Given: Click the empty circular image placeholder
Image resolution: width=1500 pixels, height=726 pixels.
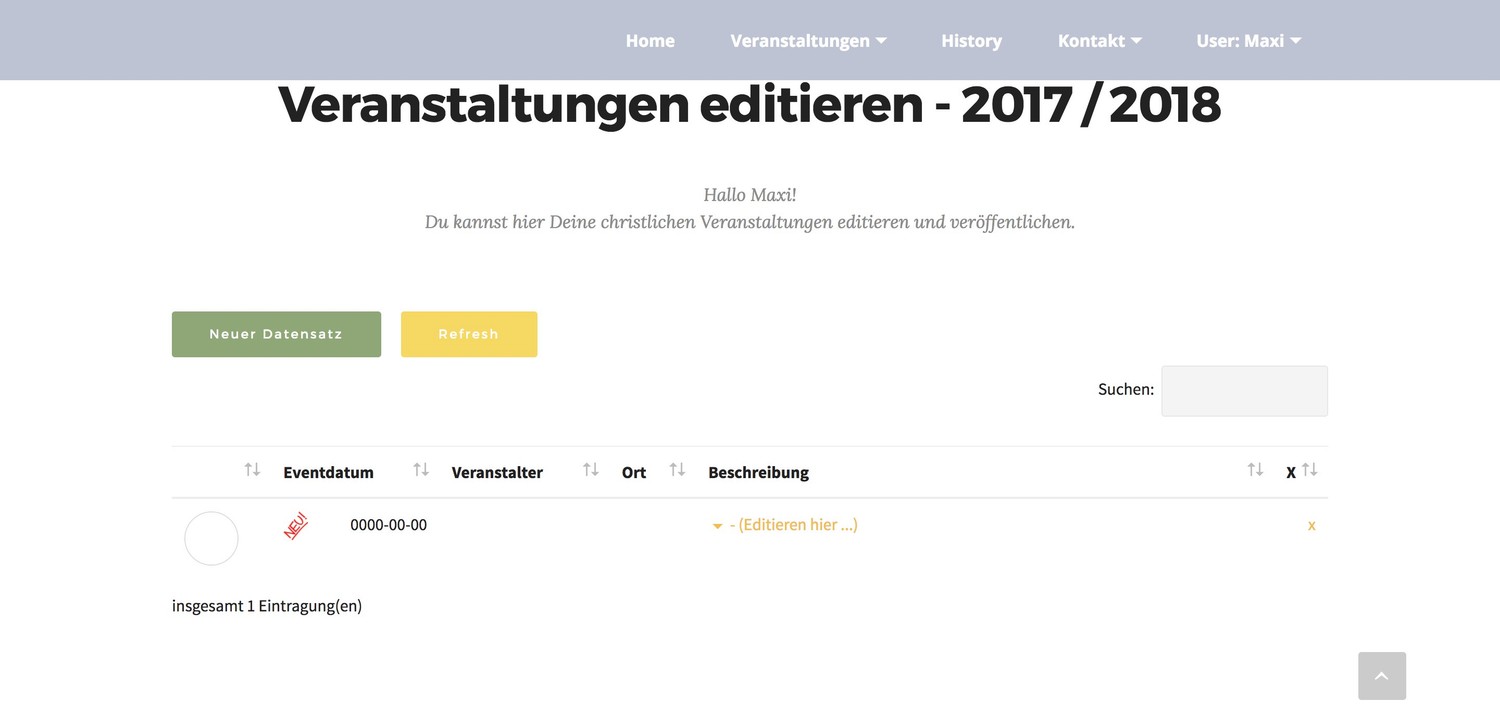Looking at the screenshot, I should 211,538.
